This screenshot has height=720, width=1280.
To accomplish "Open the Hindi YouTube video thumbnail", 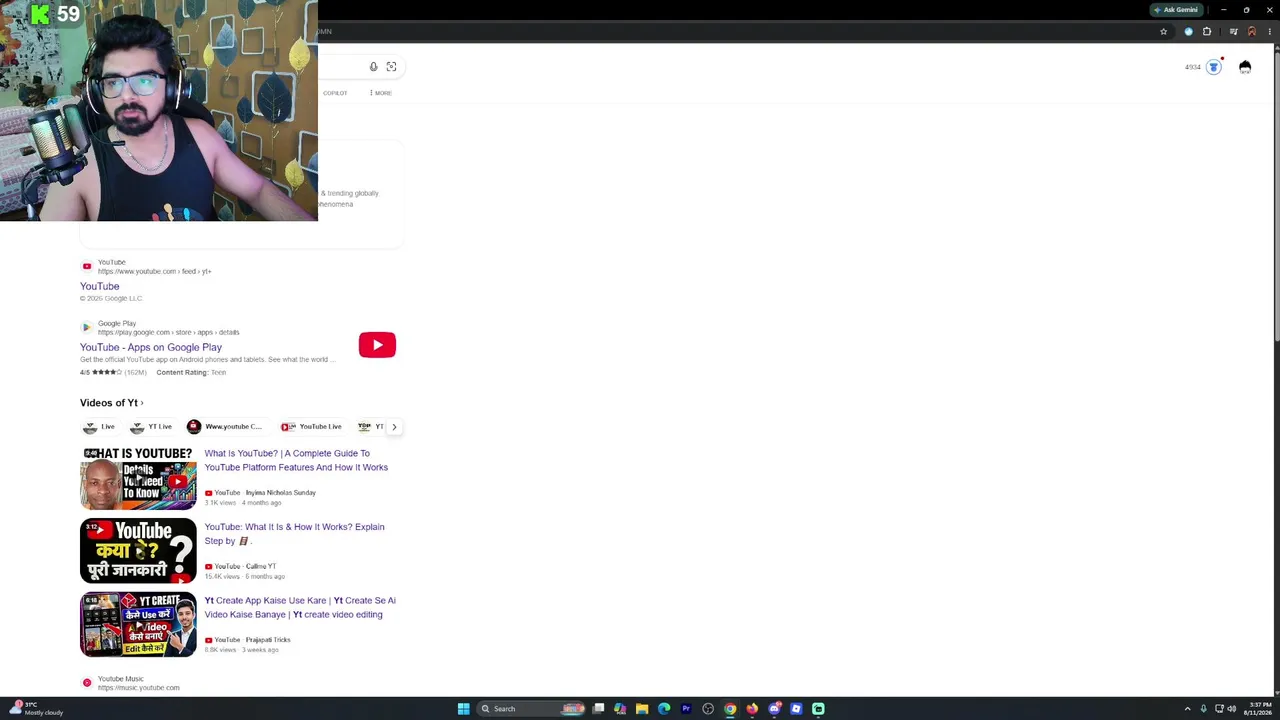I will (138, 551).
